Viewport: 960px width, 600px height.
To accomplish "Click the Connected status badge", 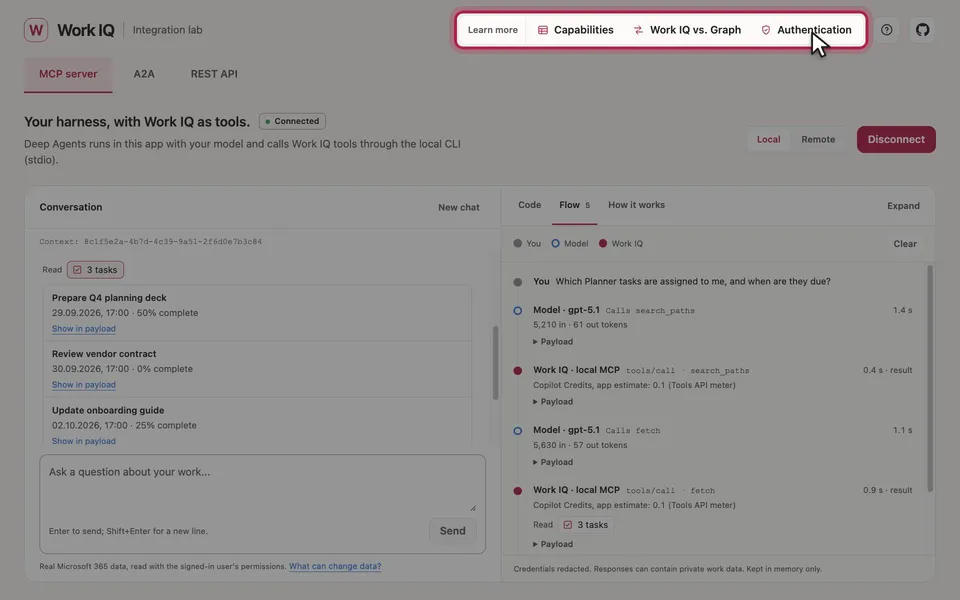I will [x=292, y=121].
